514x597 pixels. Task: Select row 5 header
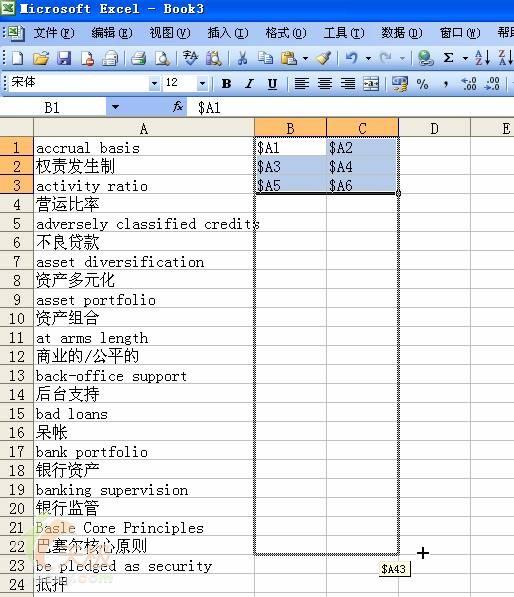click(x=16, y=223)
